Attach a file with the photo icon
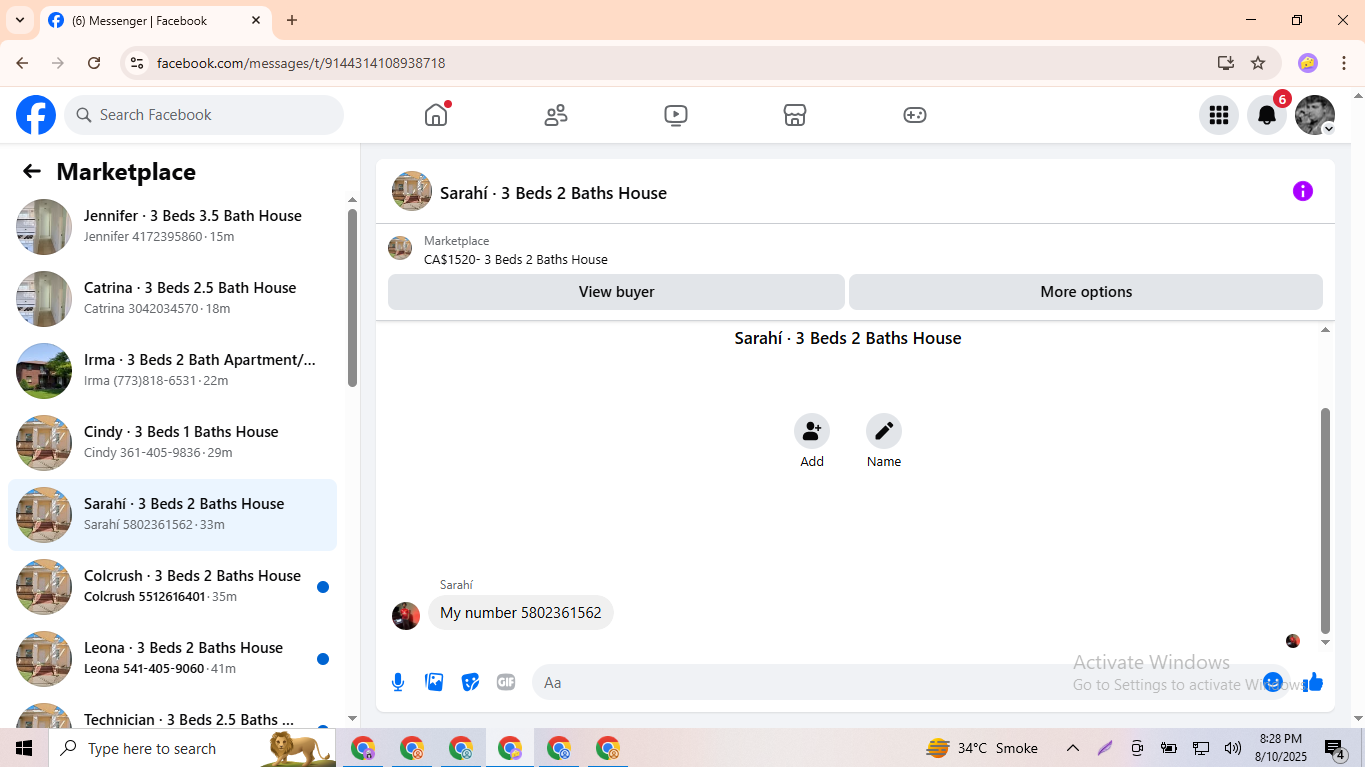Viewport: 1365px width, 767px height. coord(434,682)
